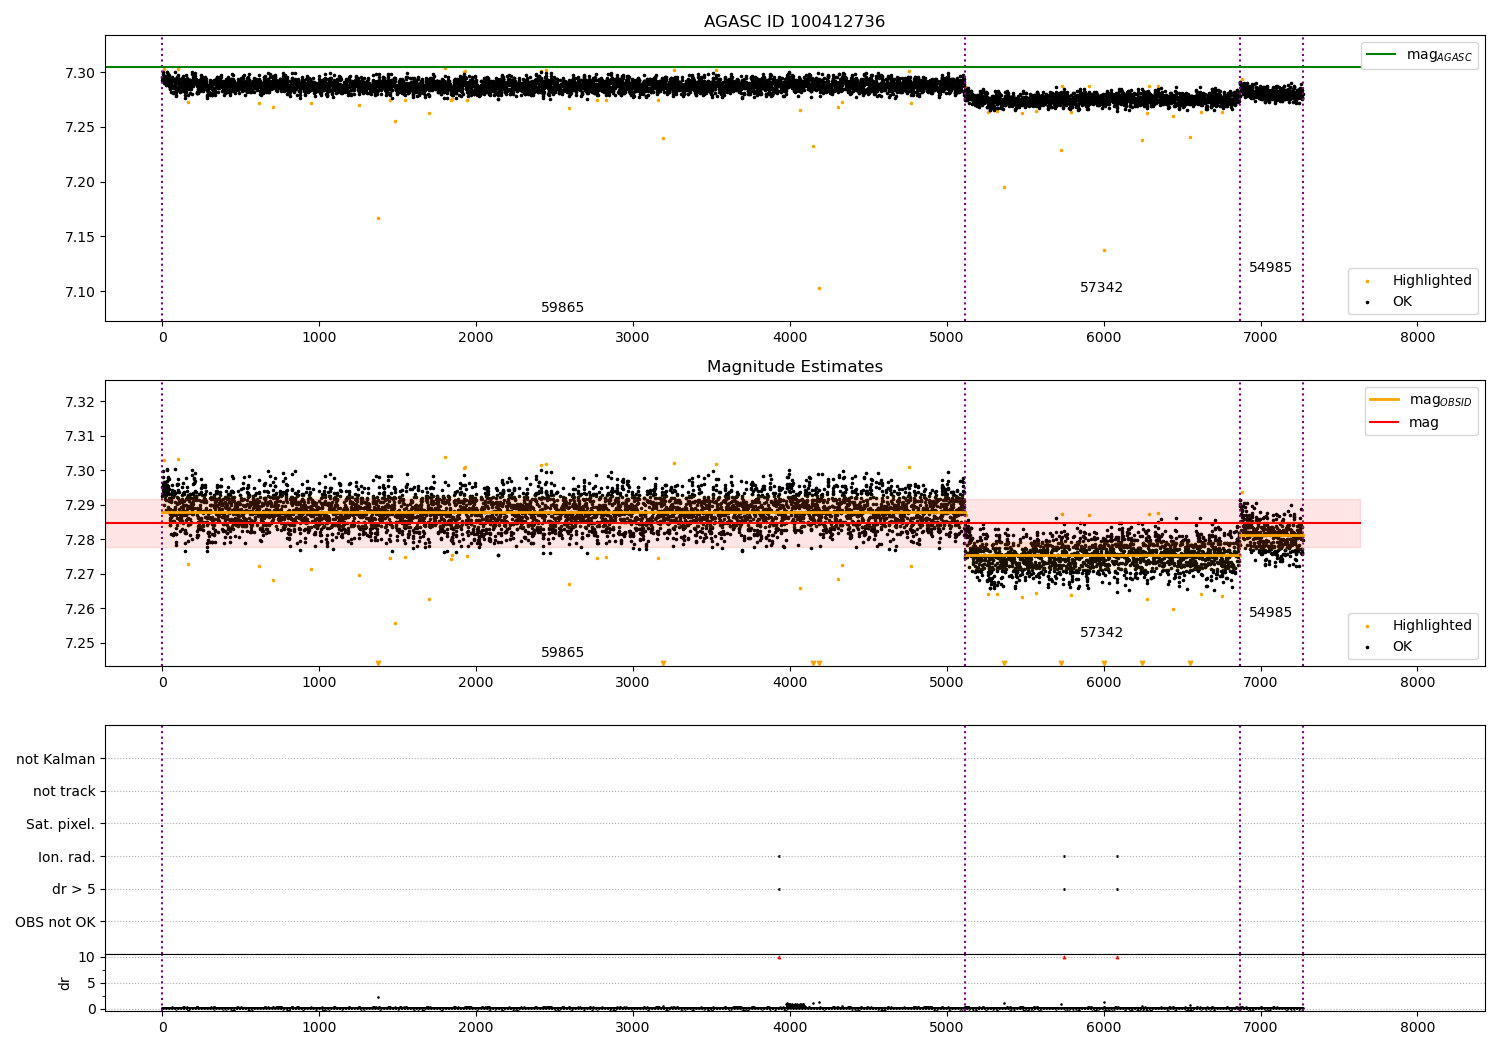Click the 'OBS not OK' axis label
This screenshot has width=1500, height=1050.
(55, 922)
